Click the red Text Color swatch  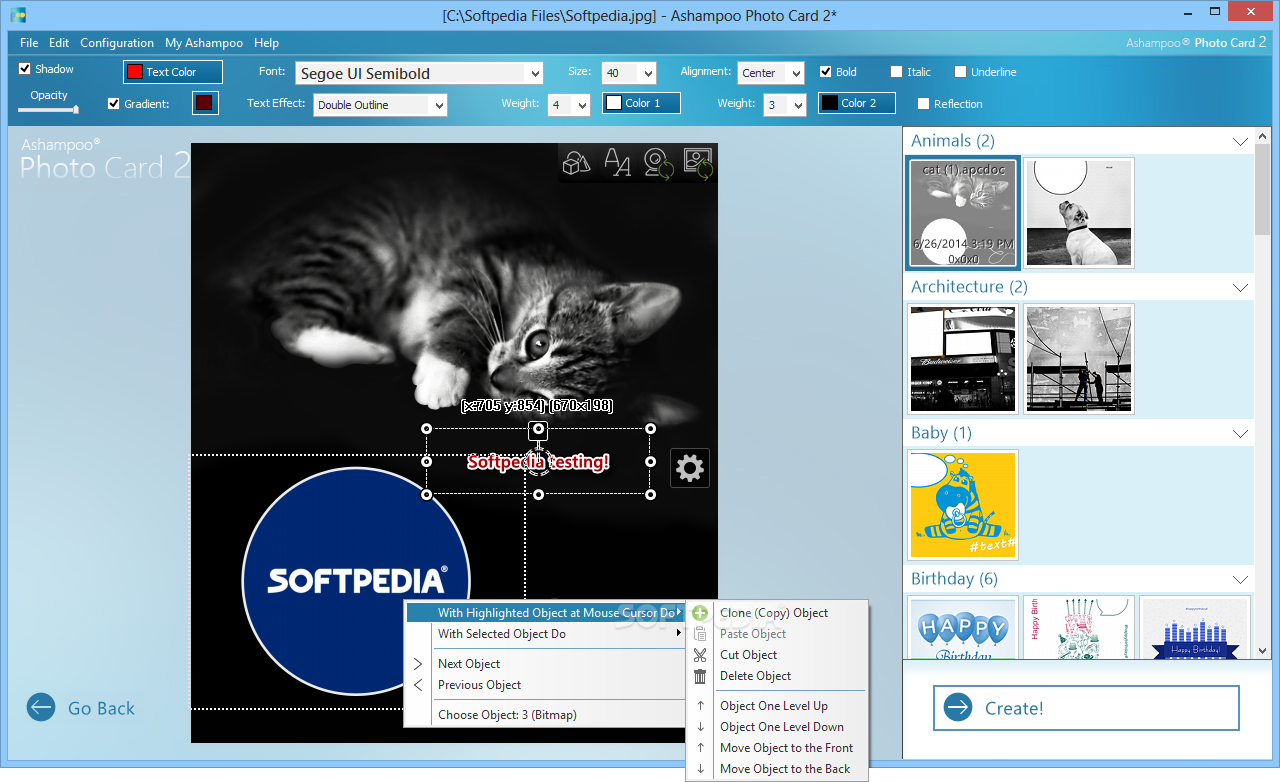135,72
